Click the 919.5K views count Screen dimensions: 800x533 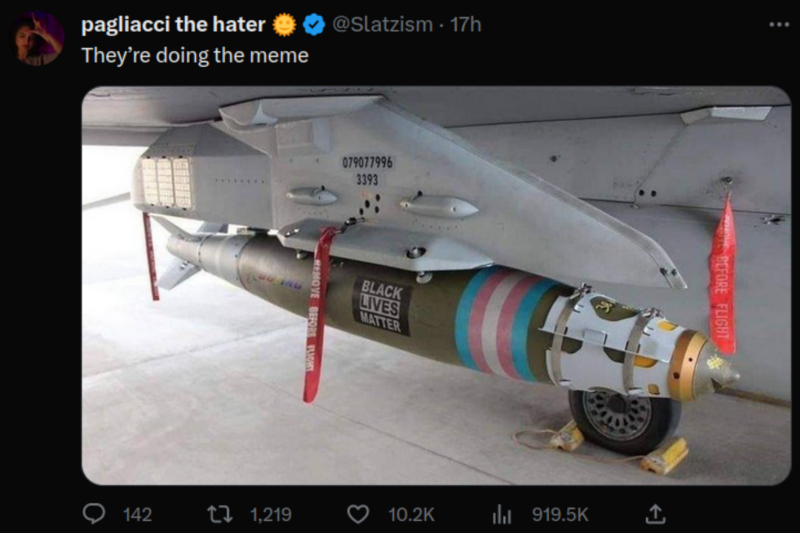pos(560,514)
